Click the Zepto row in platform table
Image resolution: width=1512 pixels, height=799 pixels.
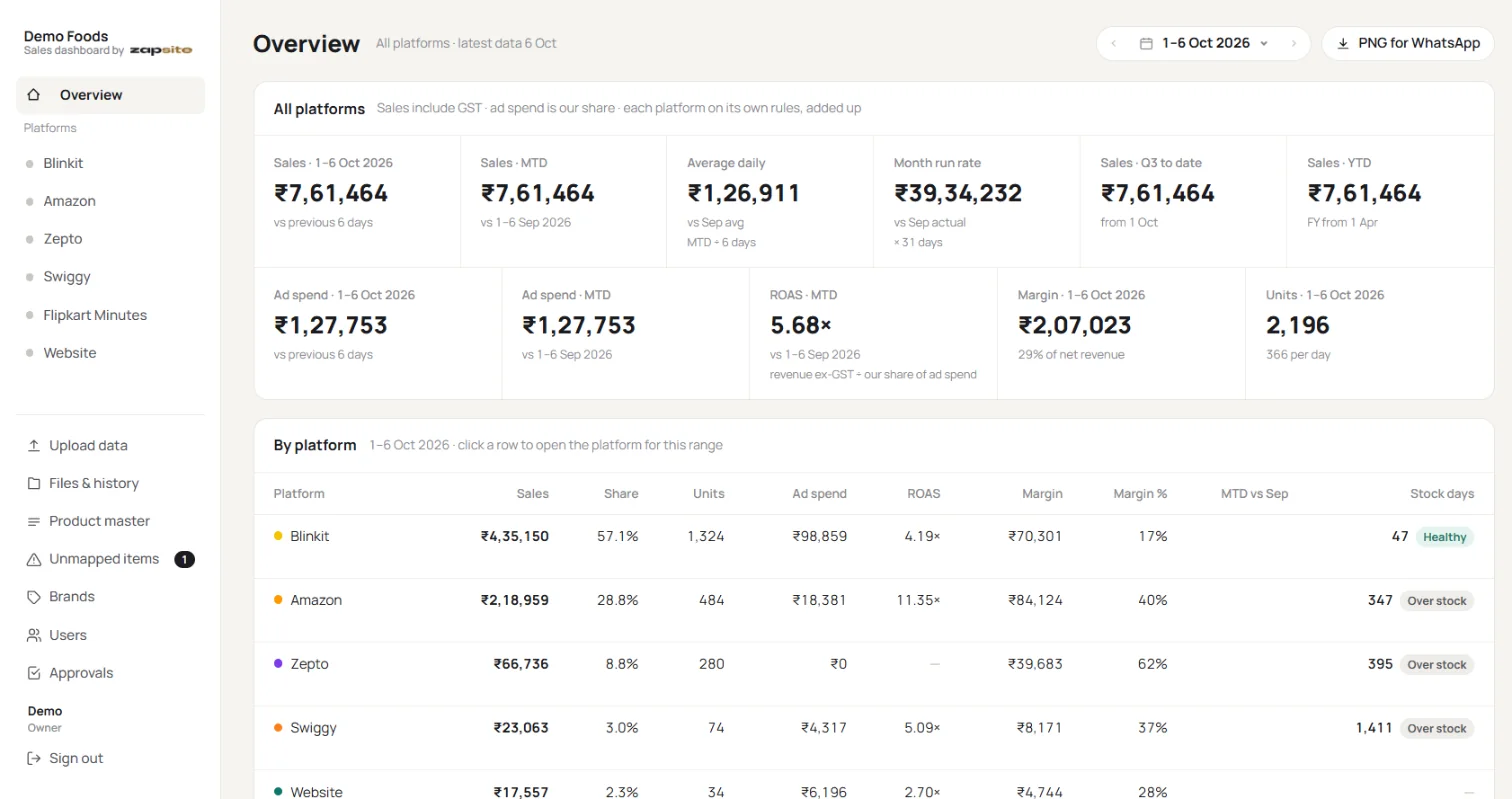[x=874, y=675]
